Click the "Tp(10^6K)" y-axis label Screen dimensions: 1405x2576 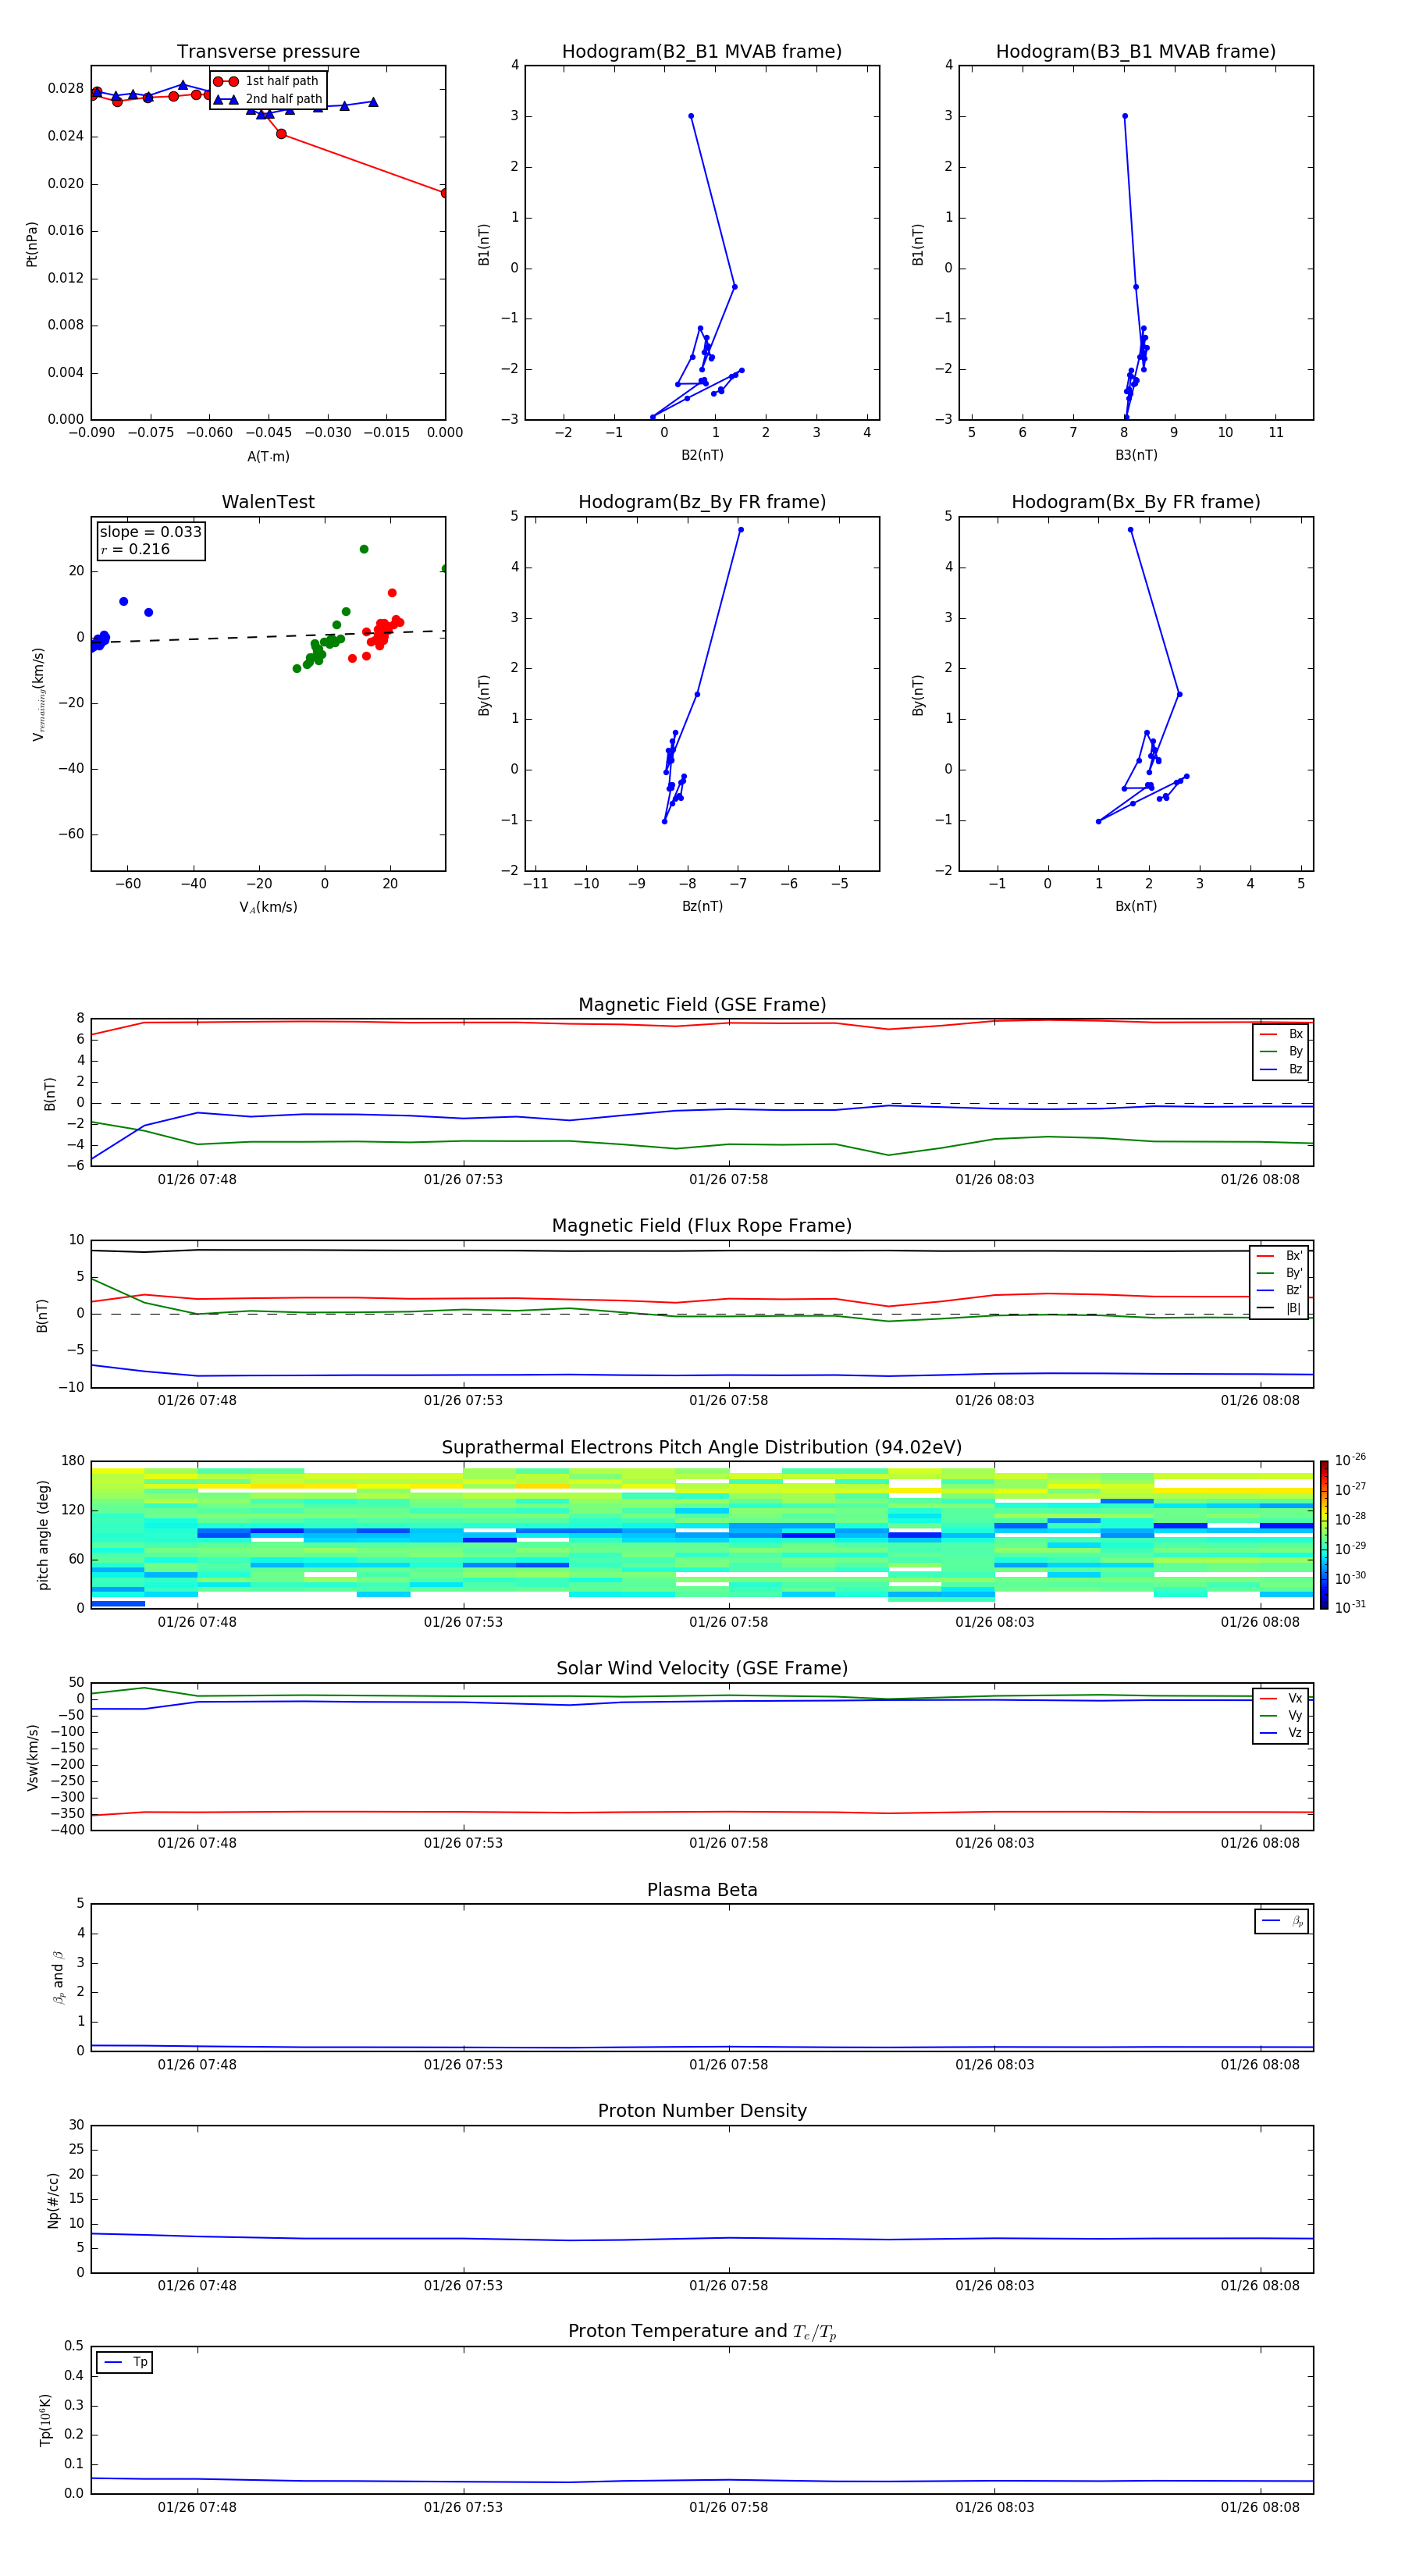(x=45, y=2420)
